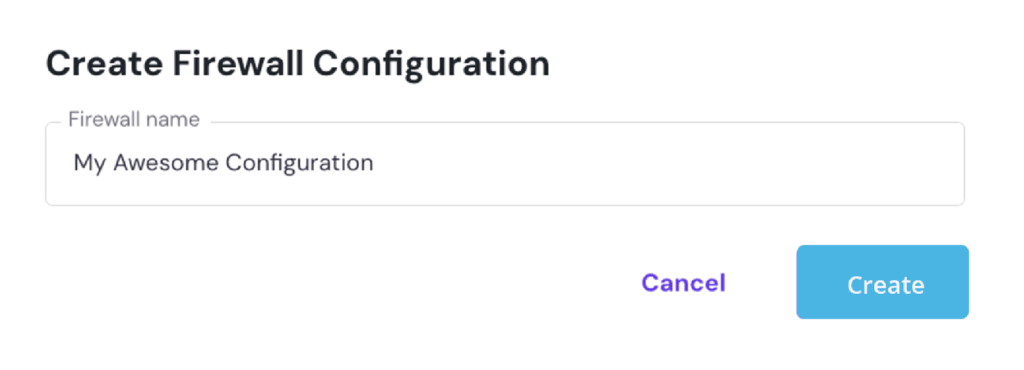The height and width of the screenshot is (370, 1024).
Task: Click the 'Create Firewall Configuration' heading
Action: pyautogui.click(x=297, y=65)
